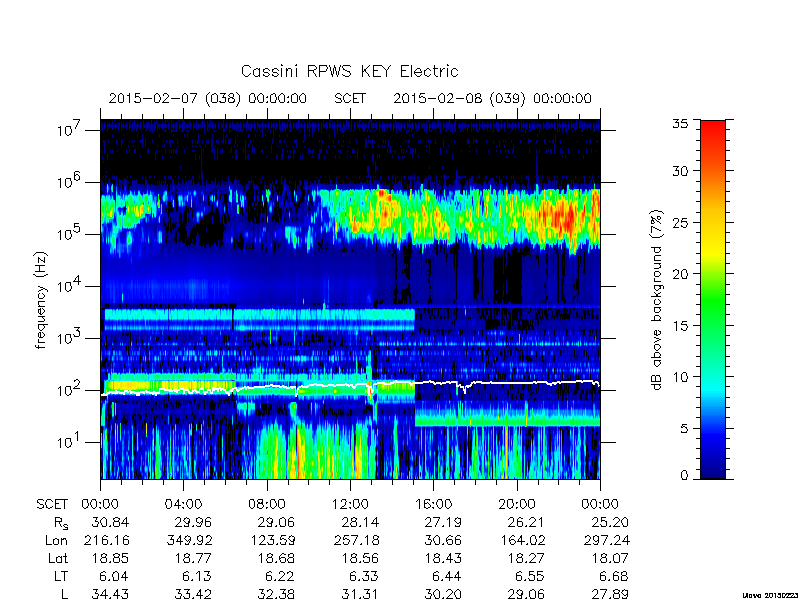Click the colorbar tick value 10

(681, 377)
